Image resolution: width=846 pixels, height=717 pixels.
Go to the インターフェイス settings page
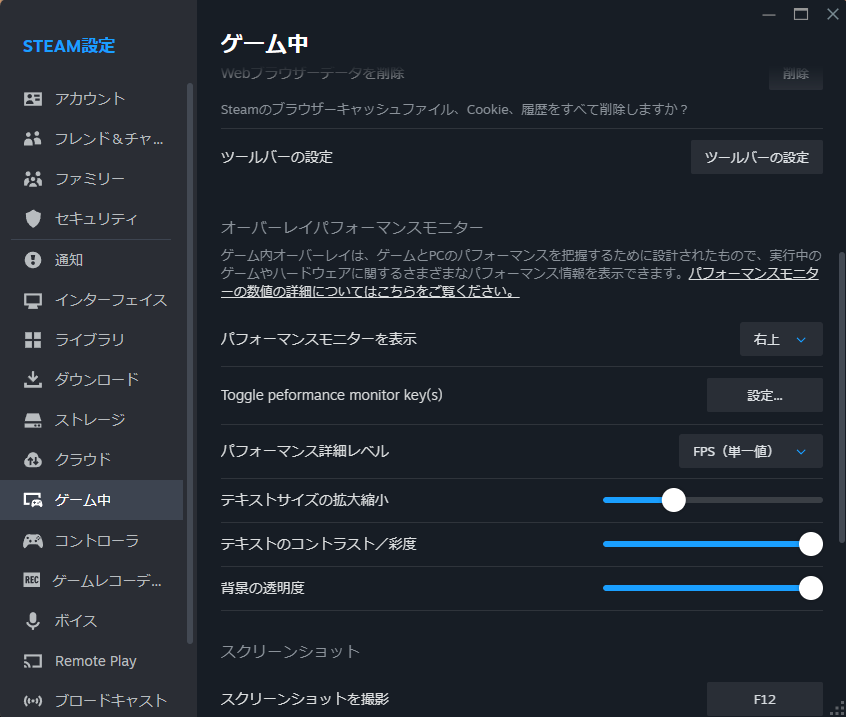[x=110, y=300]
